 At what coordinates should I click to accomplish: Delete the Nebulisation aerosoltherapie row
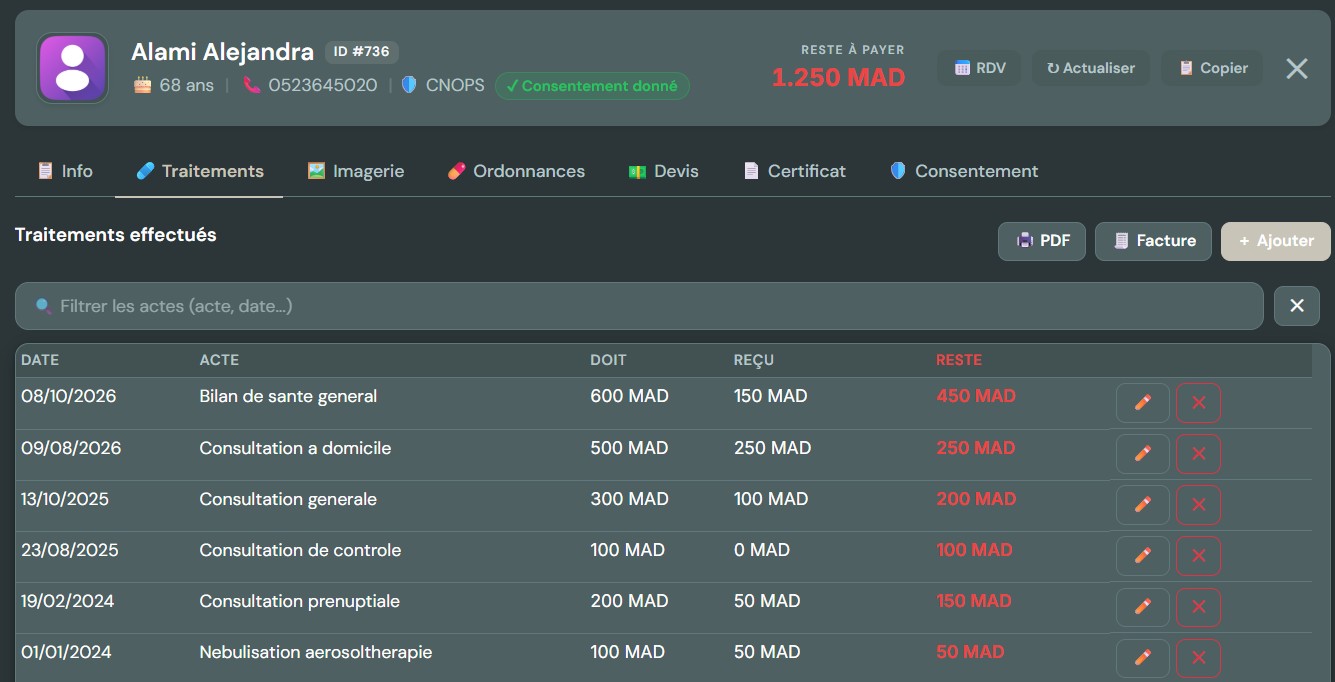click(x=1198, y=658)
